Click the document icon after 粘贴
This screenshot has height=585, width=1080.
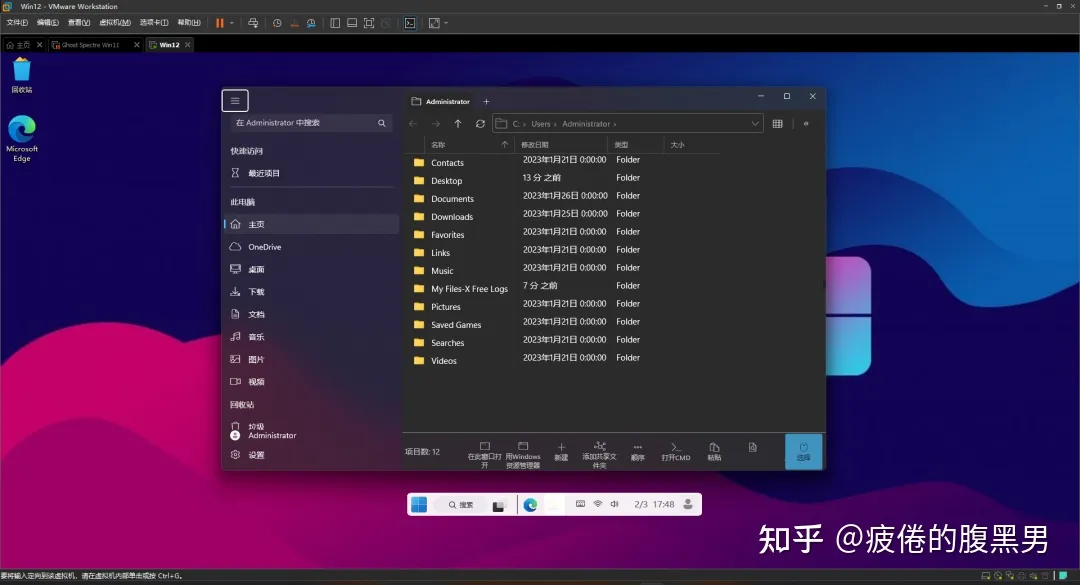pyautogui.click(x=752, y=448)
